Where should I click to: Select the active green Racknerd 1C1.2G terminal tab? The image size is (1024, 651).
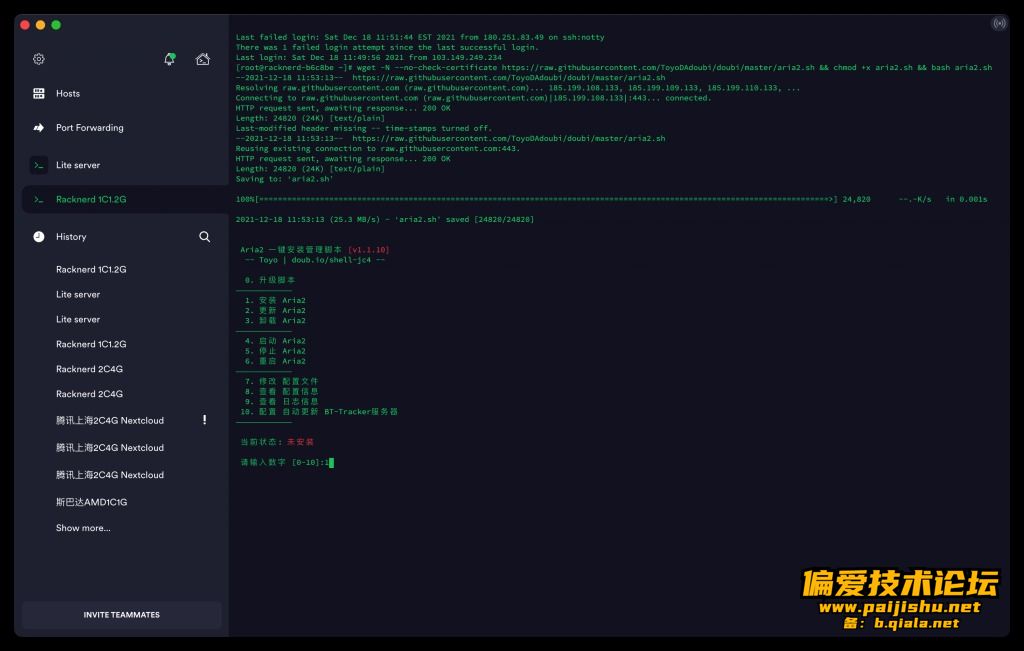[124, 199]
